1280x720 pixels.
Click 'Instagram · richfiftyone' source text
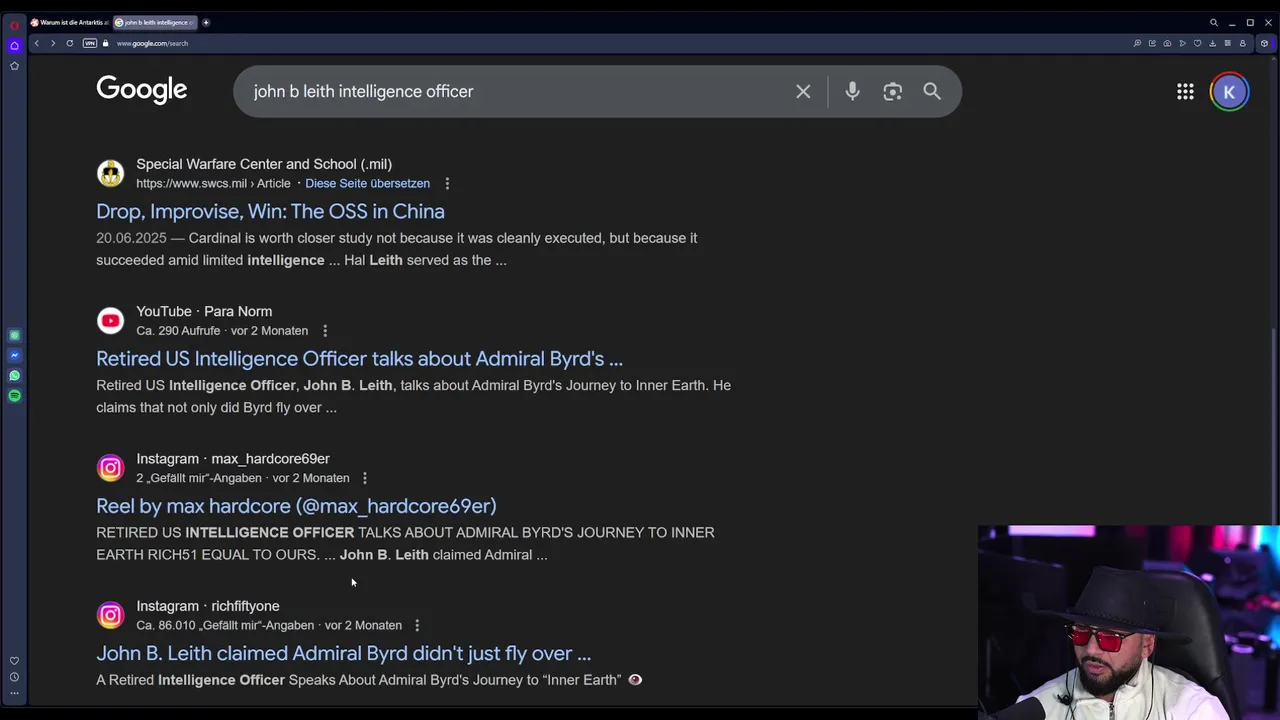click(208, 606)
